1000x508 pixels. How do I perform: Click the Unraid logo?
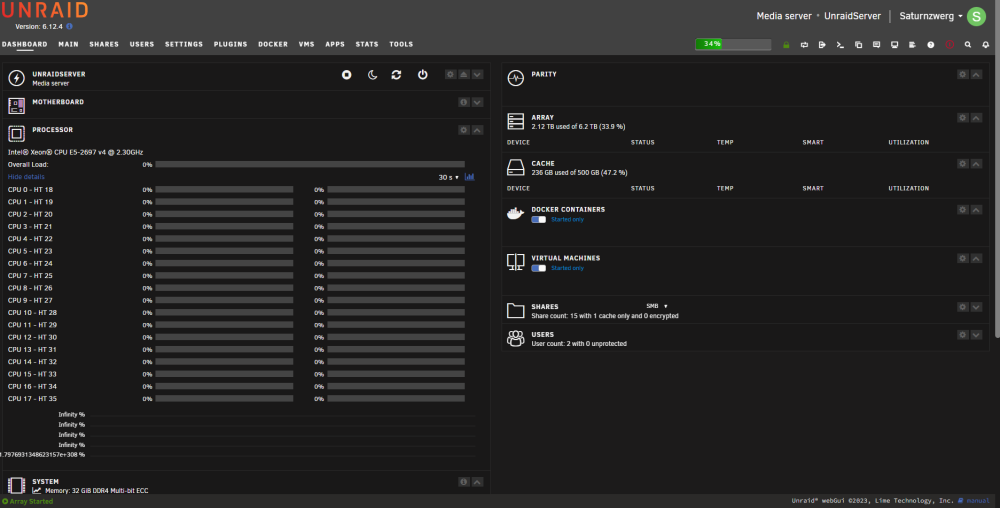45,10
